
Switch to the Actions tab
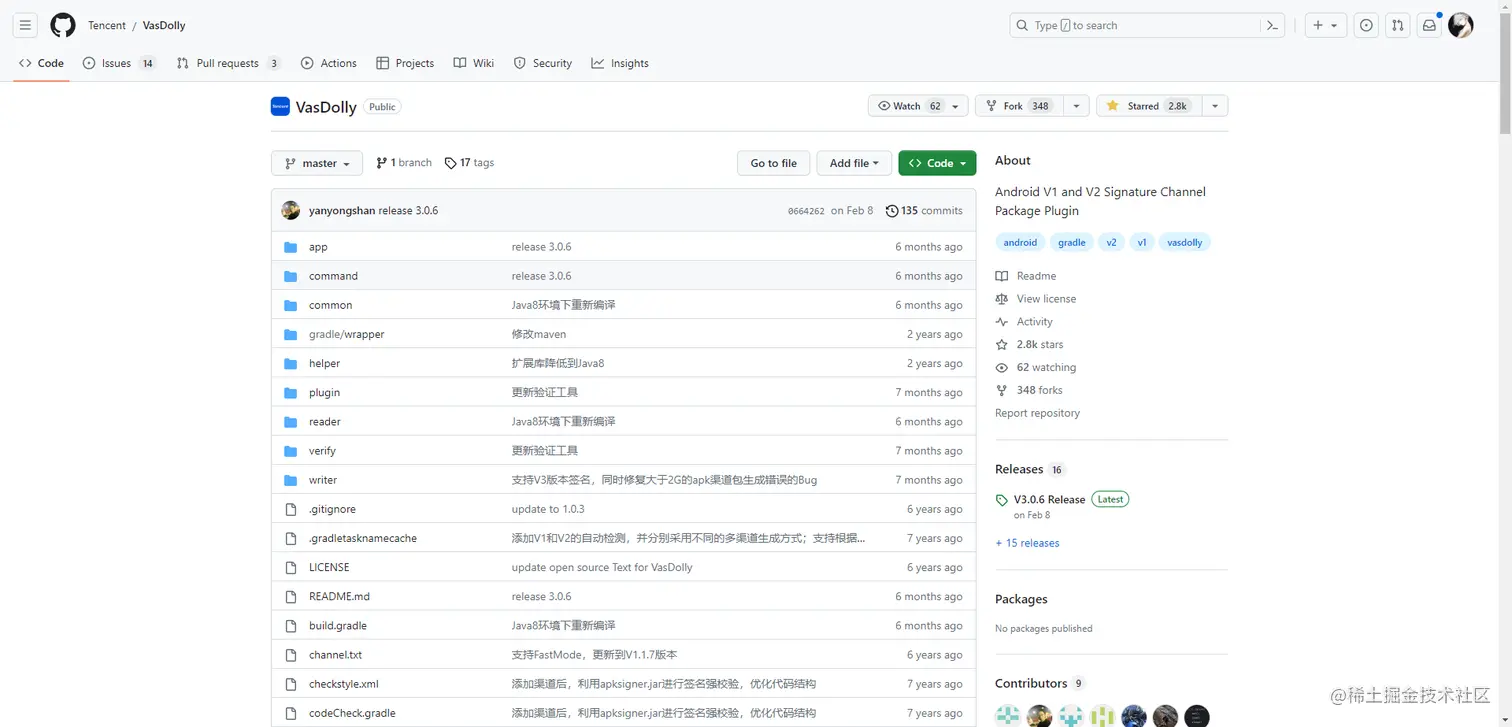tap(329, 63)
